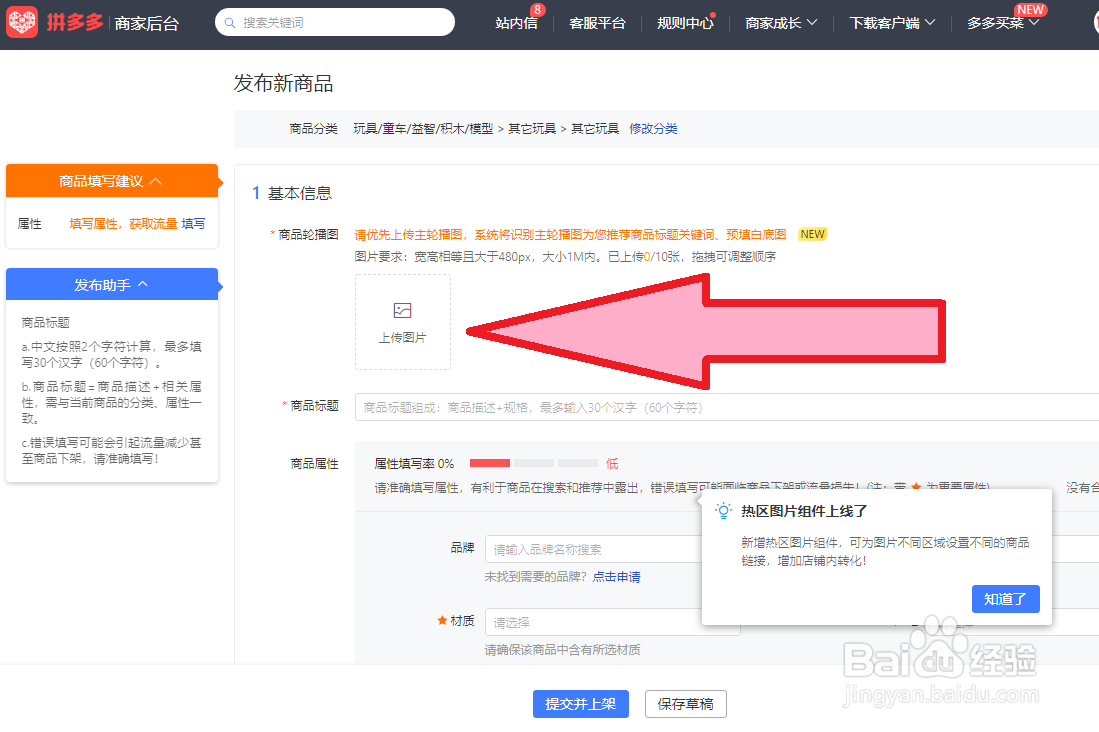Click the search magnifier icon

[230, 21]
